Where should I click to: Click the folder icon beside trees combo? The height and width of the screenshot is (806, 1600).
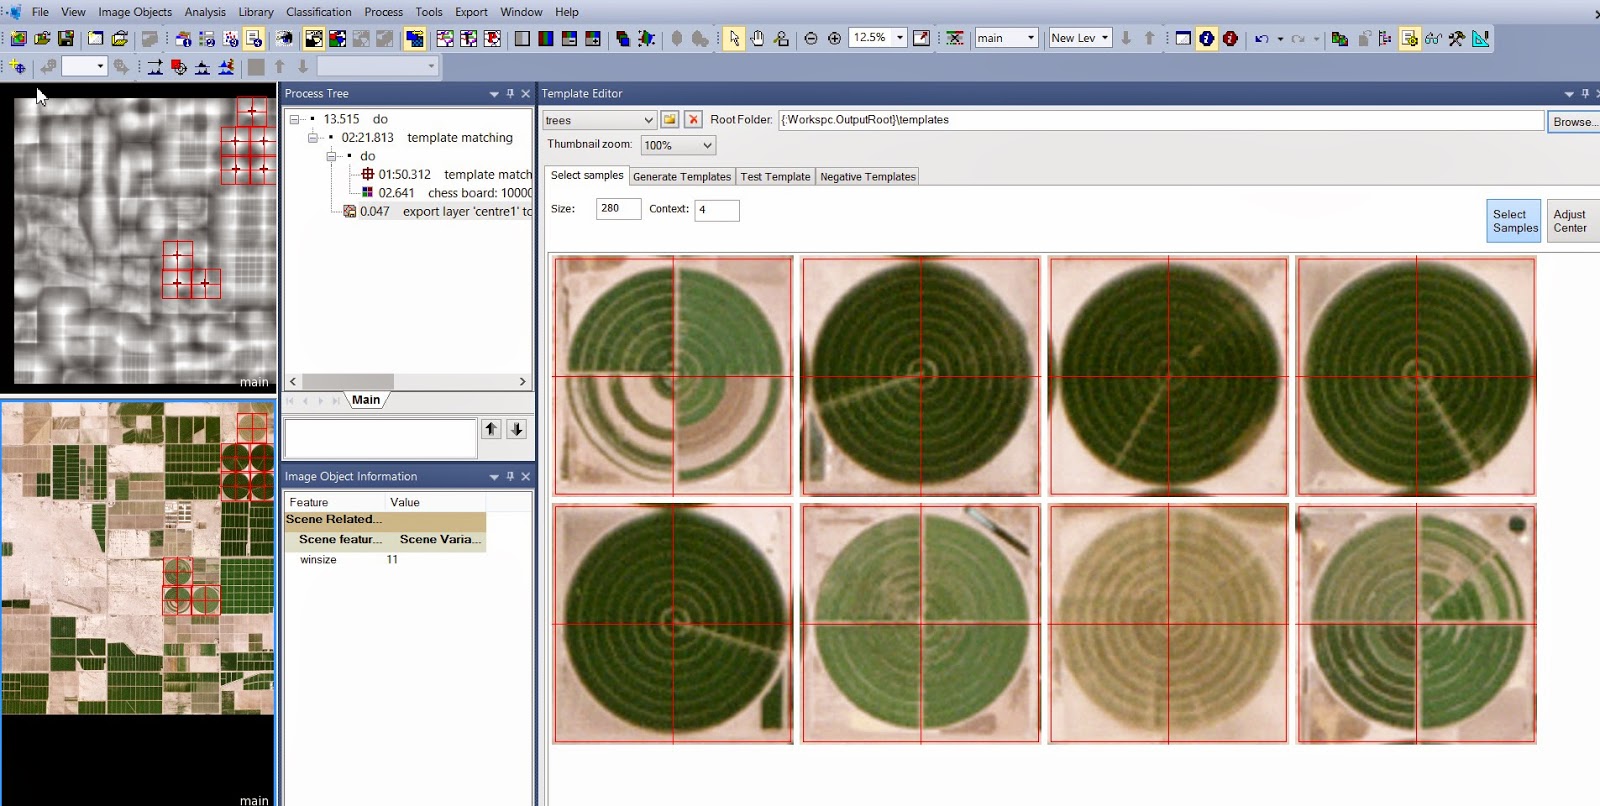click(670, 120)
